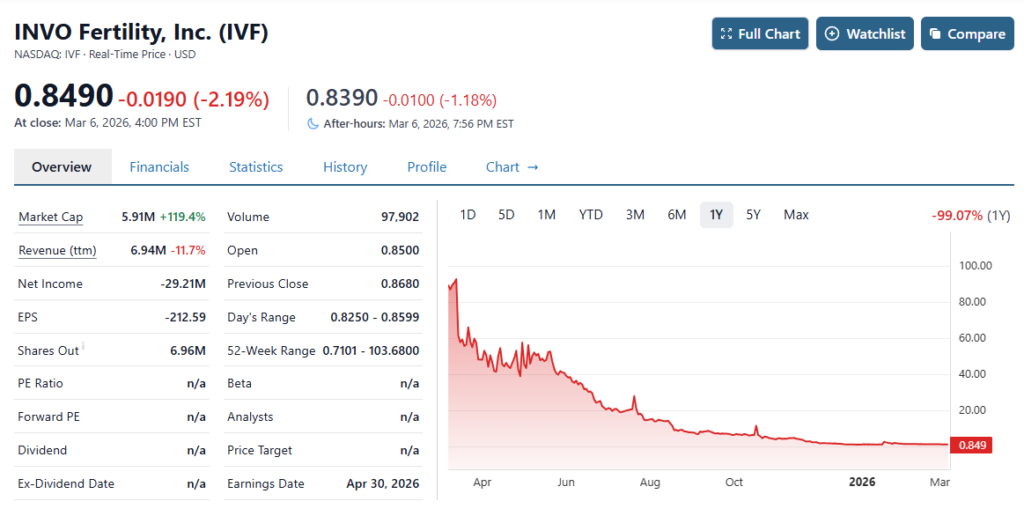The height and width of the screenshot is (516, 1024).
Task: Click the Market Cap link
Action: (x=51, y=217)
